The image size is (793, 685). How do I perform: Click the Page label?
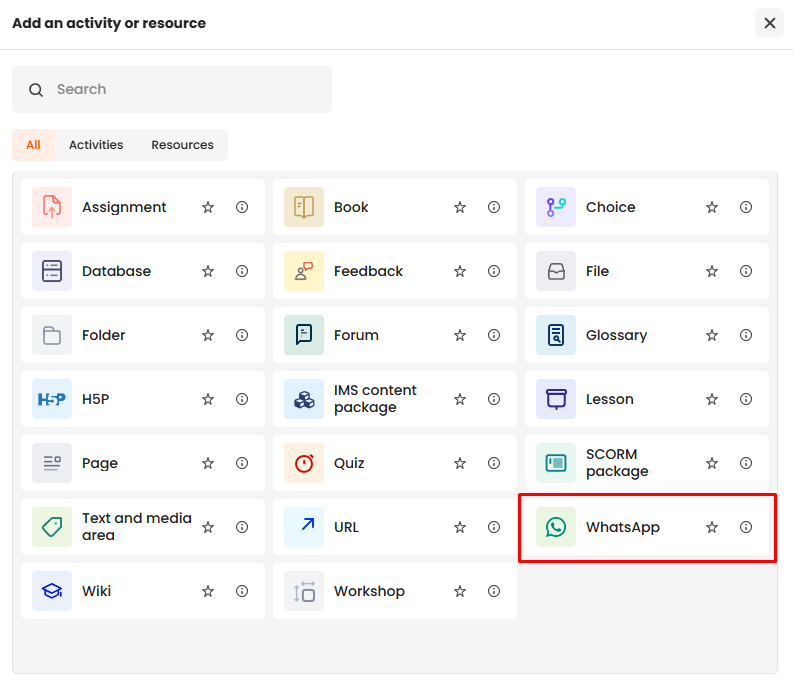tap(100, 463)
